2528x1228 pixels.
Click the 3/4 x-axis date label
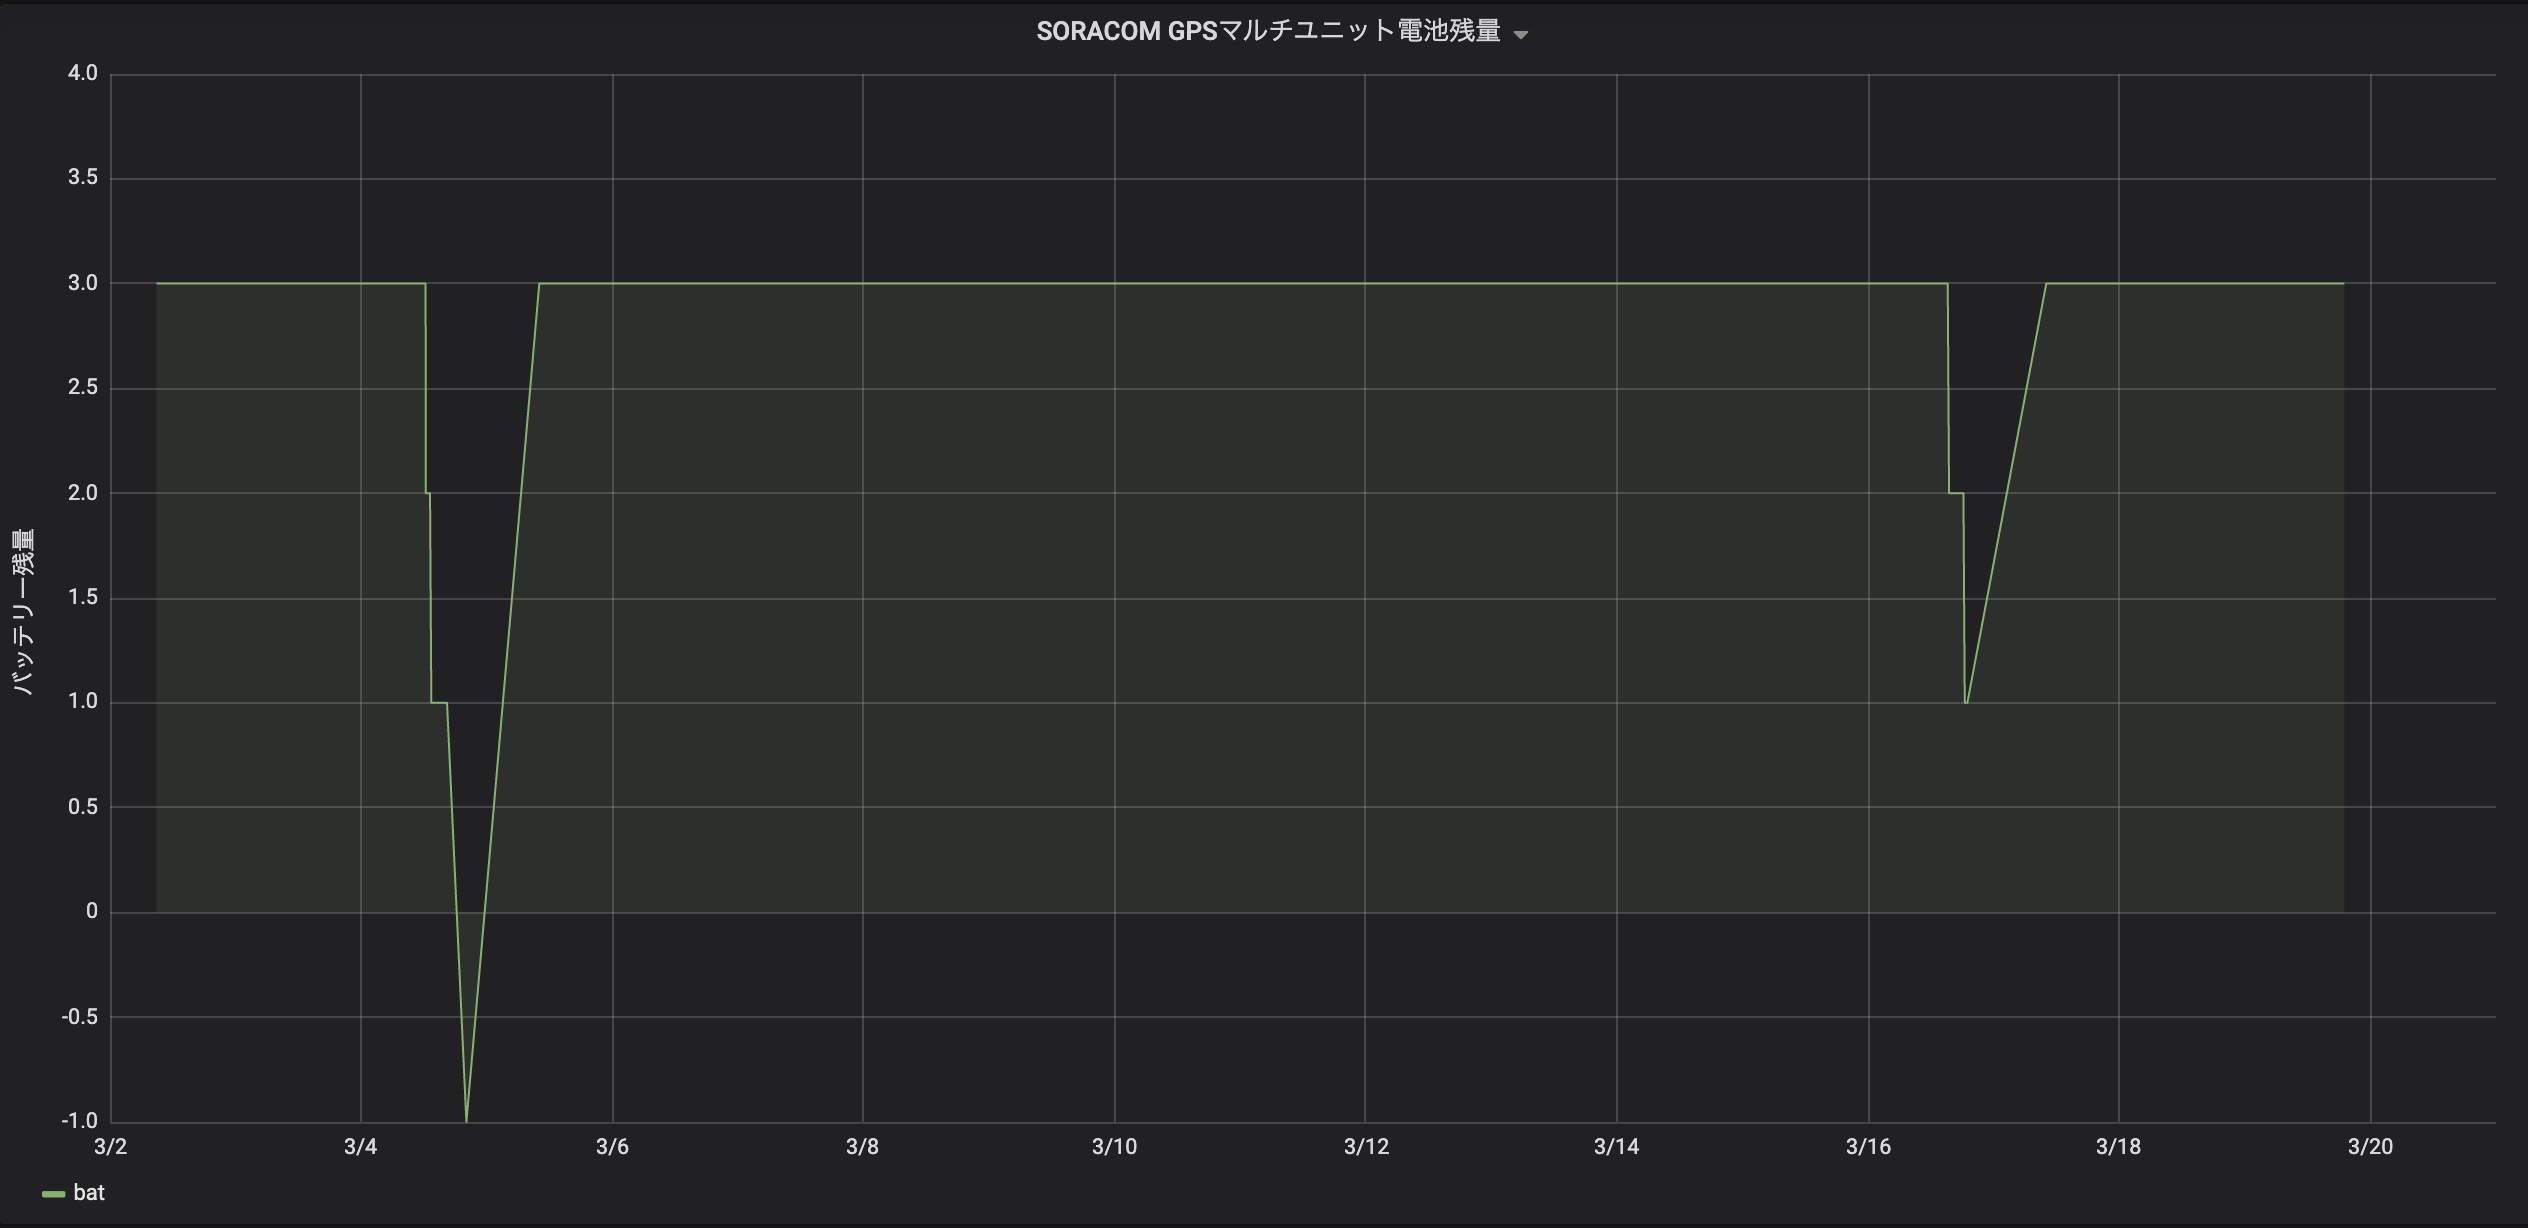point(360,1147)
